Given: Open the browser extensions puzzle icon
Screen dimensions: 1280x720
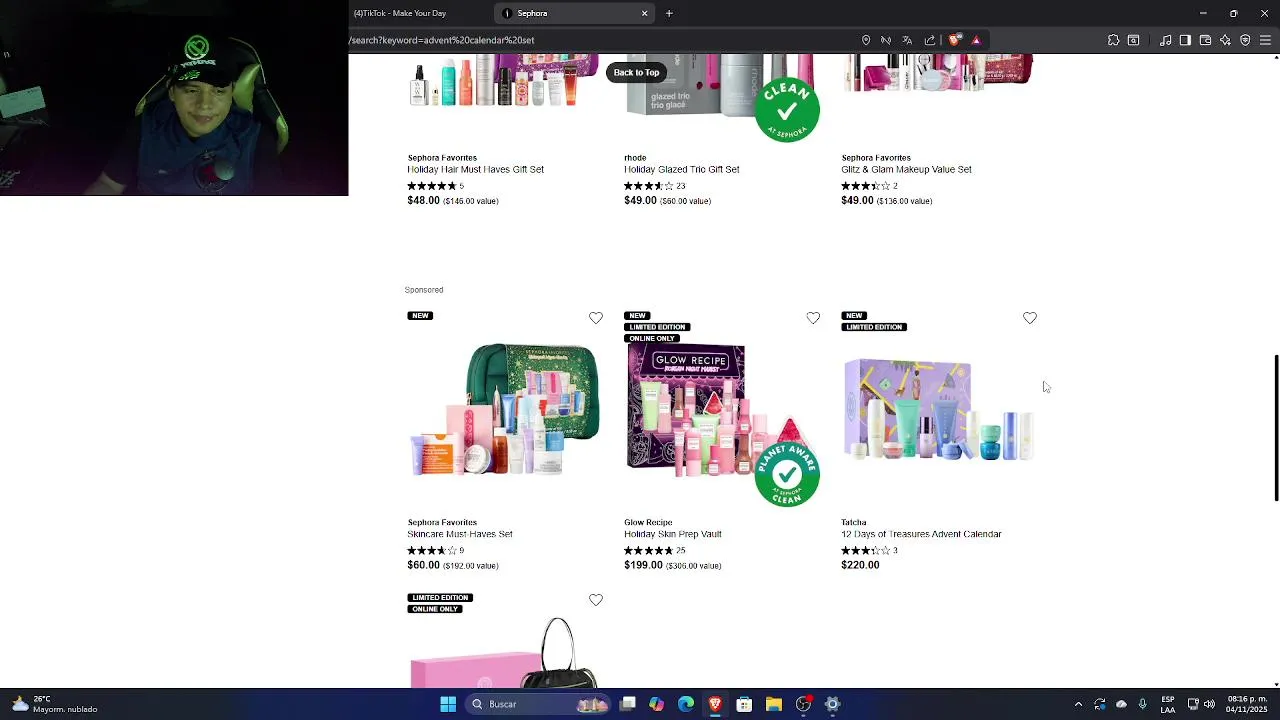Looking at the screenshot, I should (1113, 40).
